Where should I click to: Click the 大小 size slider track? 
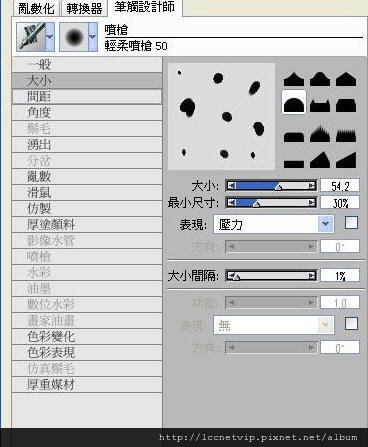(271, 186)
